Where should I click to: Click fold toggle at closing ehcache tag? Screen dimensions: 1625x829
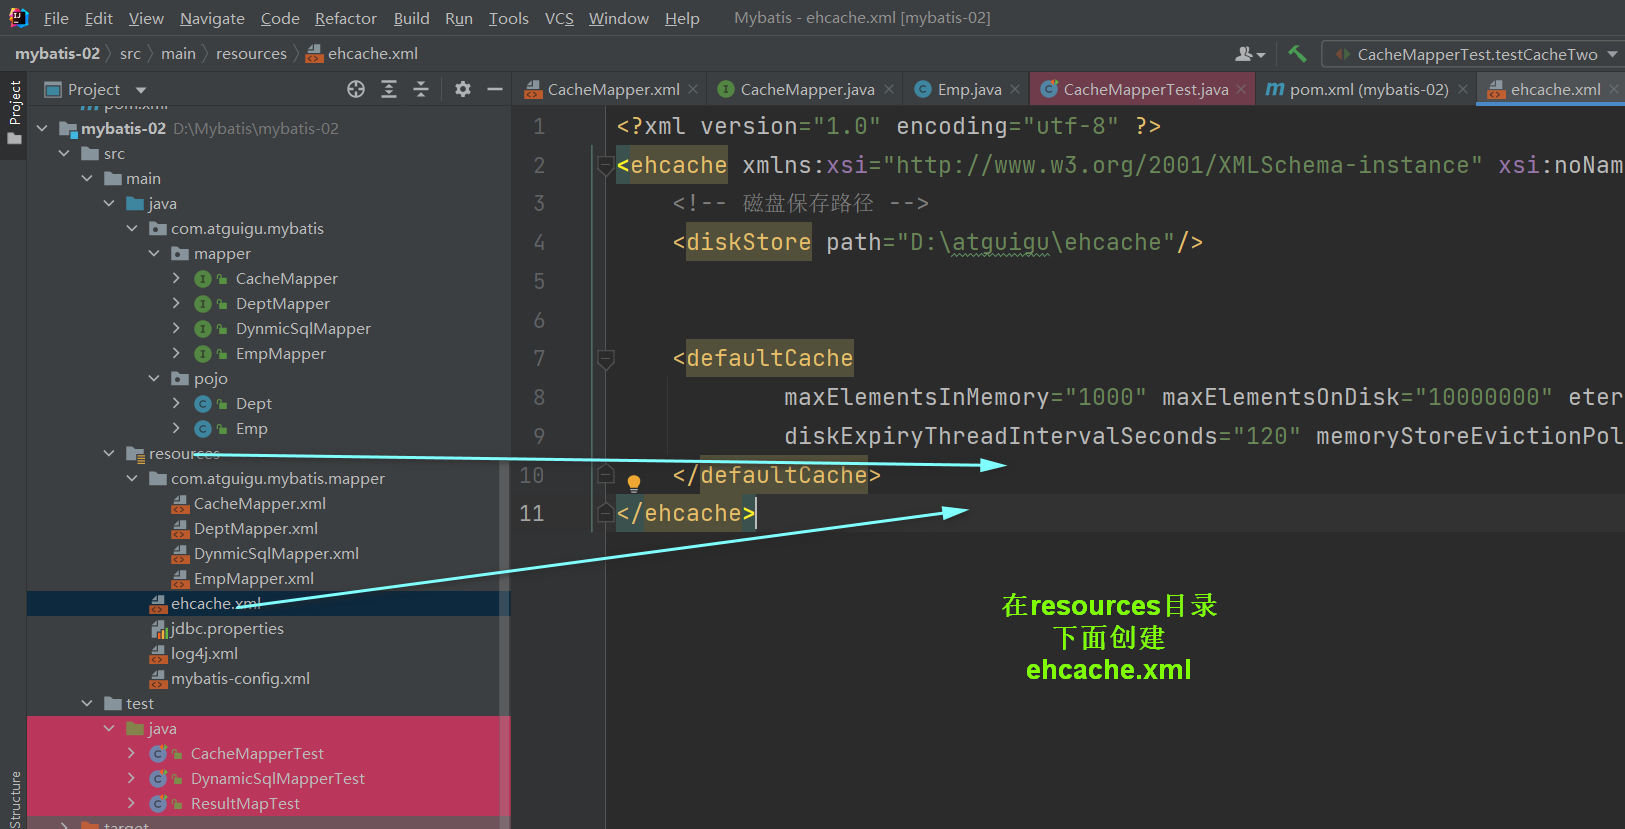tap(605, 513)
